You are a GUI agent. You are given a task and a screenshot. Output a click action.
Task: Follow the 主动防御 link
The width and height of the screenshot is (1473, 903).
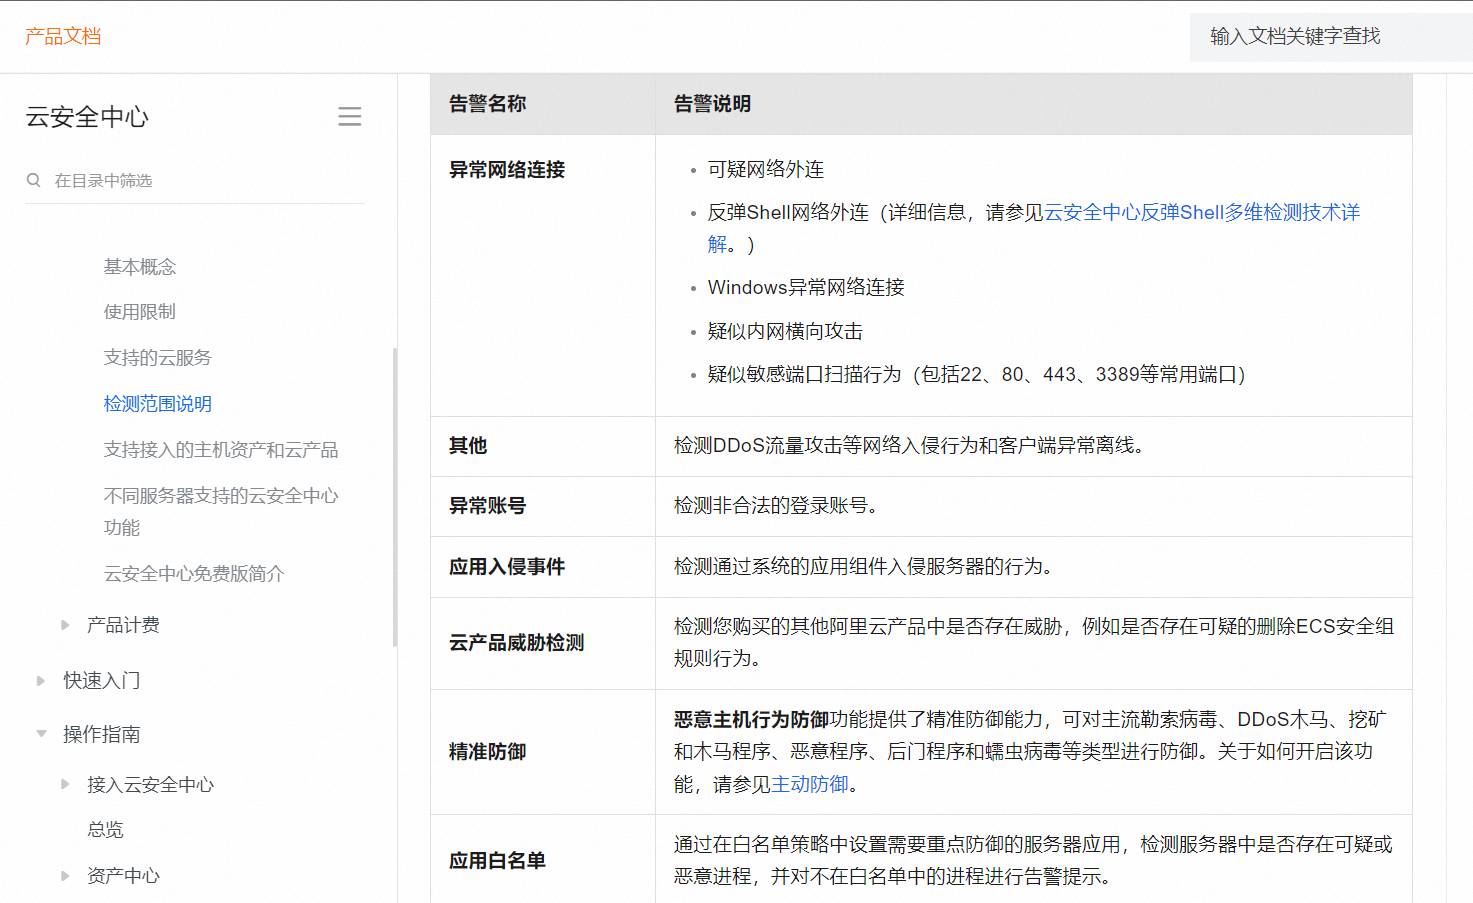pyautogui.click(x=810, y=785)
